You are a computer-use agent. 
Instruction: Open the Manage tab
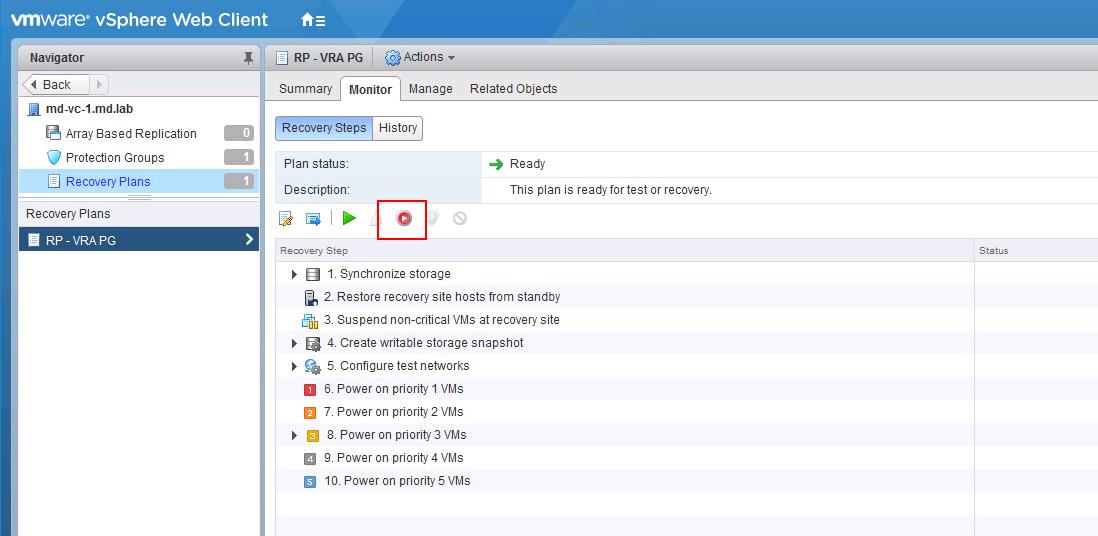pyautogui.click(x=431, y=89)
